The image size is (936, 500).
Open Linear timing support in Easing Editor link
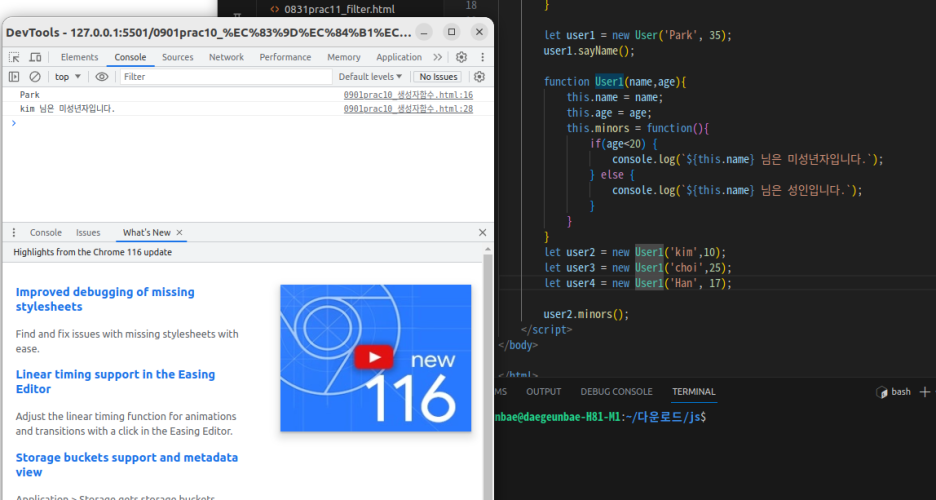[x=115, y=382]
